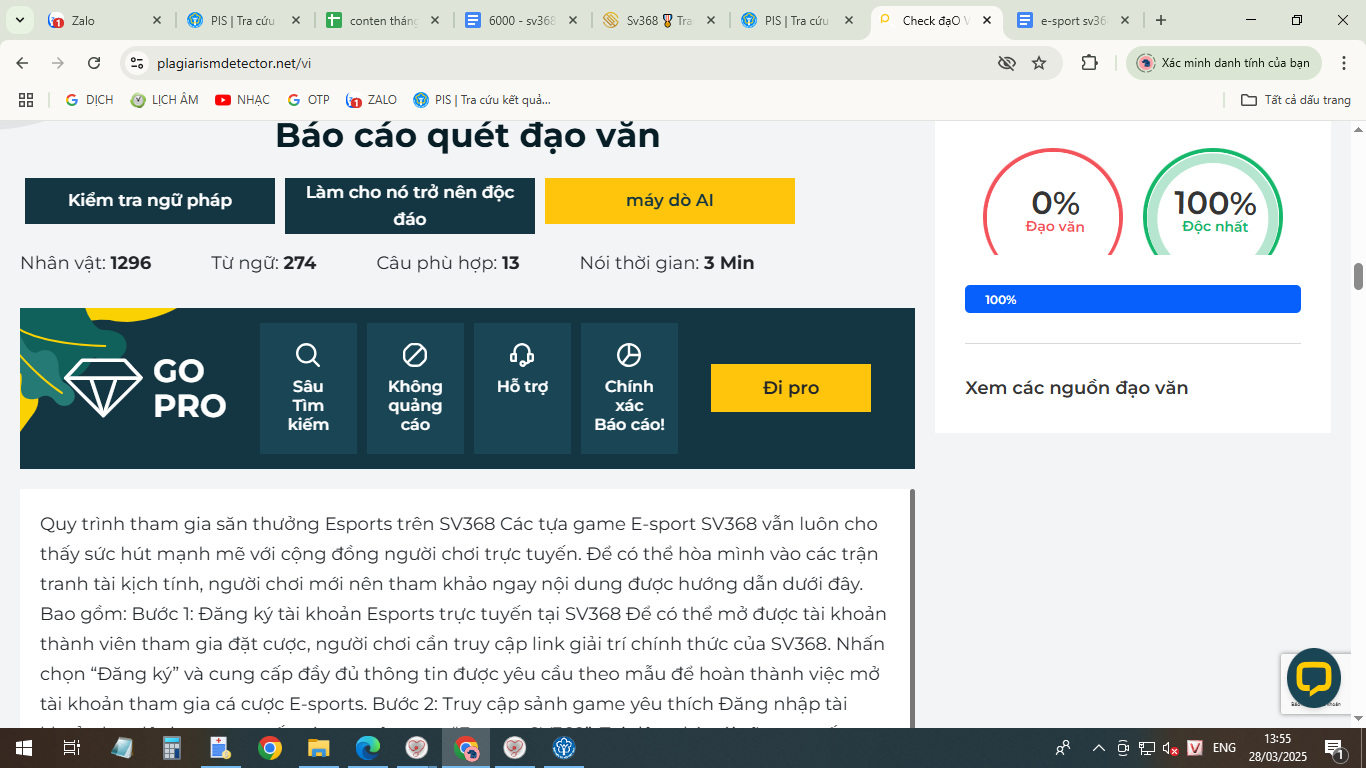Click the GO PRO diamond logo
Viewport: 1366px width, 768px height.
coord(145,388)
